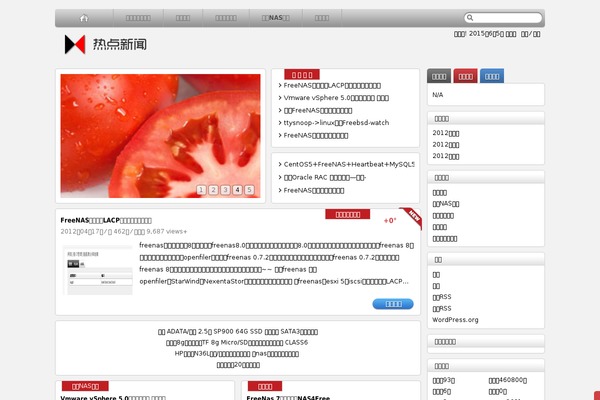
Task: Open the WordPress.org link
Action: (455, 320)
